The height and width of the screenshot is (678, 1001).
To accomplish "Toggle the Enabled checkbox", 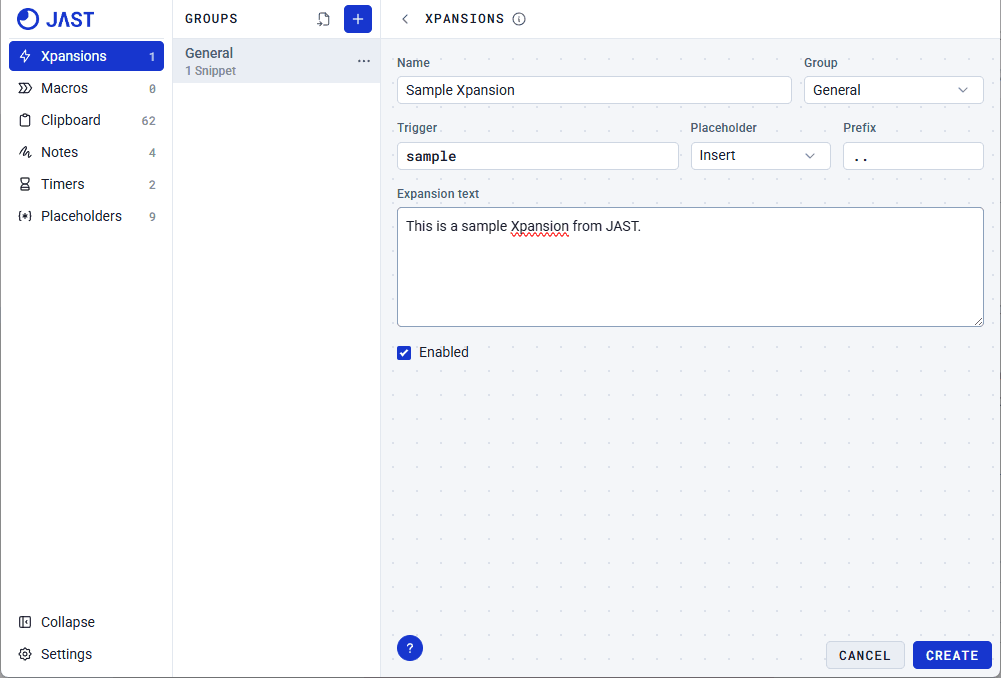I will coord(404,352).
